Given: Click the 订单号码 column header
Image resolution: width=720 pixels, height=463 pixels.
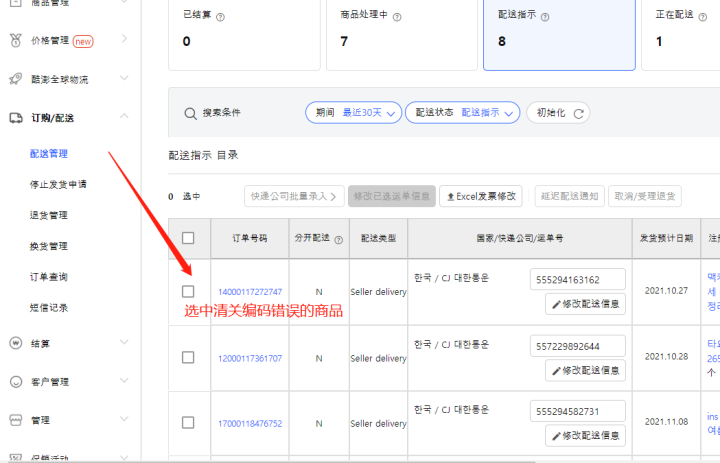Looking at the screenshot, I should [249, 238].
